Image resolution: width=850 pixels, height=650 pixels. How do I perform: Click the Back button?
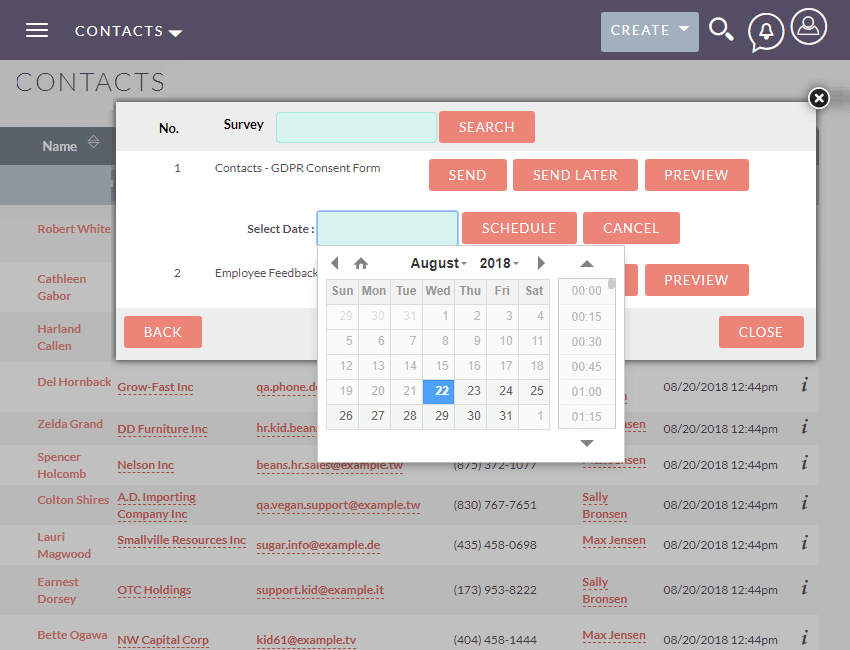coord(163,332)
